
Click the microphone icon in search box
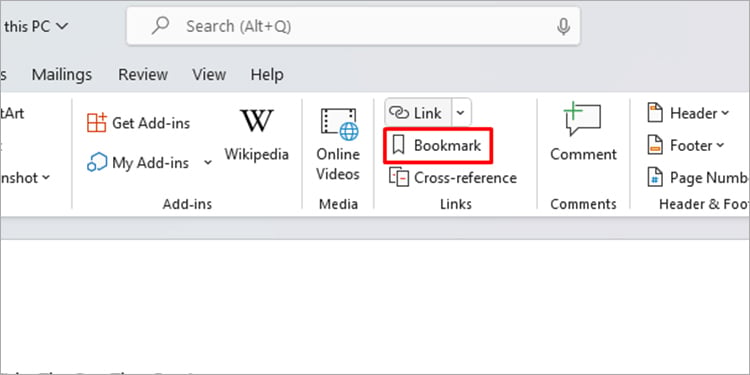point(563,26)
